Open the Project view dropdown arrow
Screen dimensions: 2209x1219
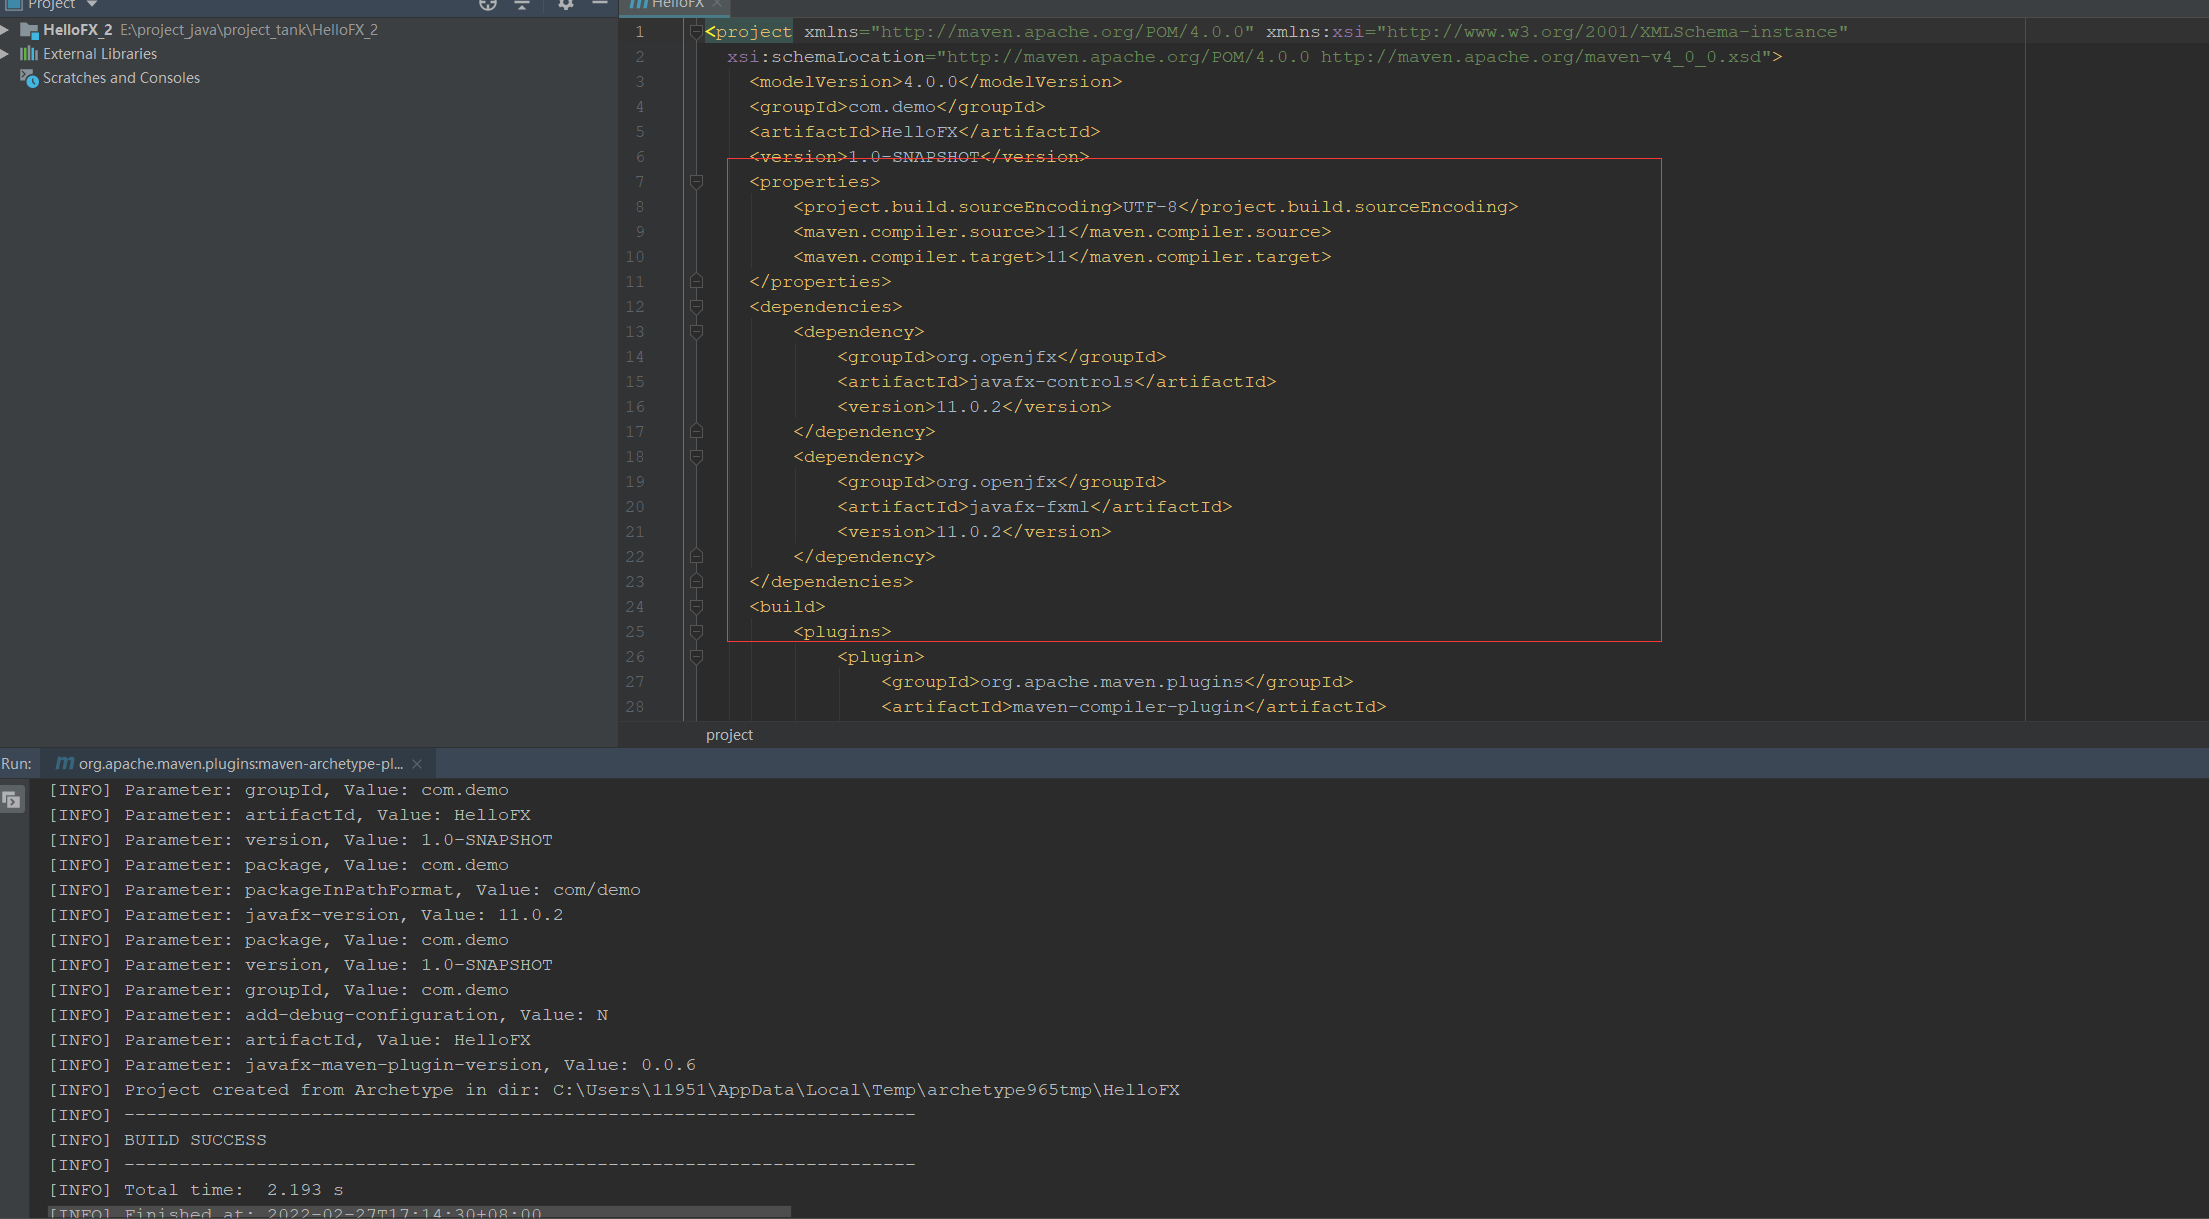coord(92,5)
